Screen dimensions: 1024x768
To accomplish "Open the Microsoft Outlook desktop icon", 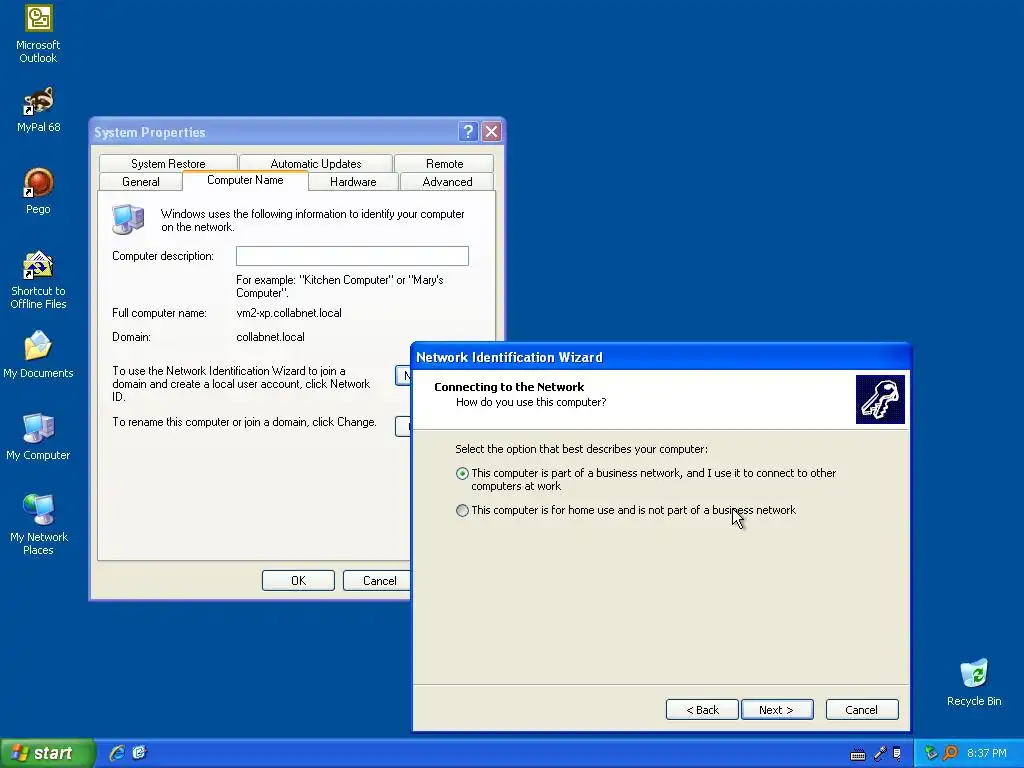I will point(38,34).
